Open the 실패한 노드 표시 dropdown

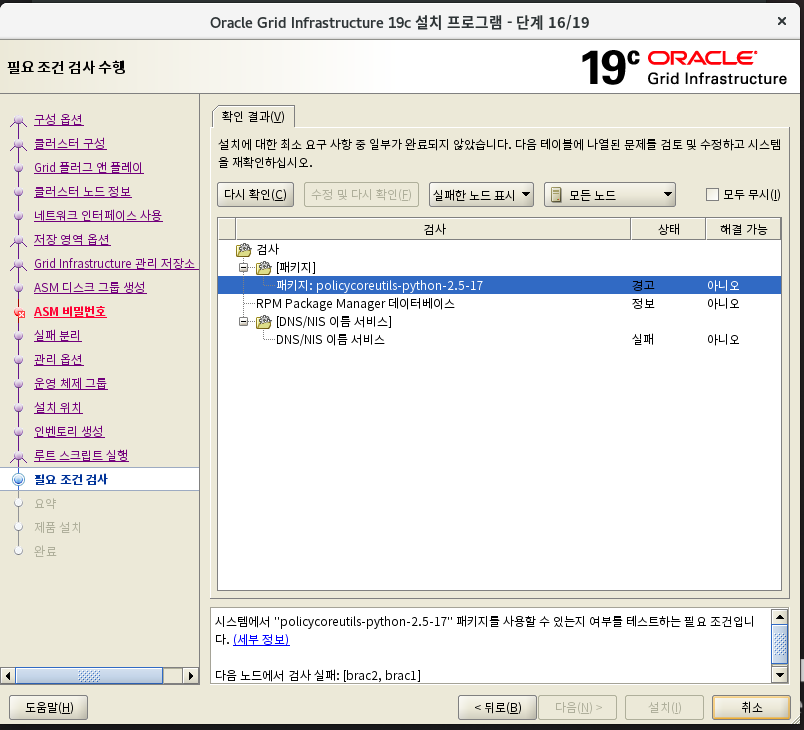[481, 195]
